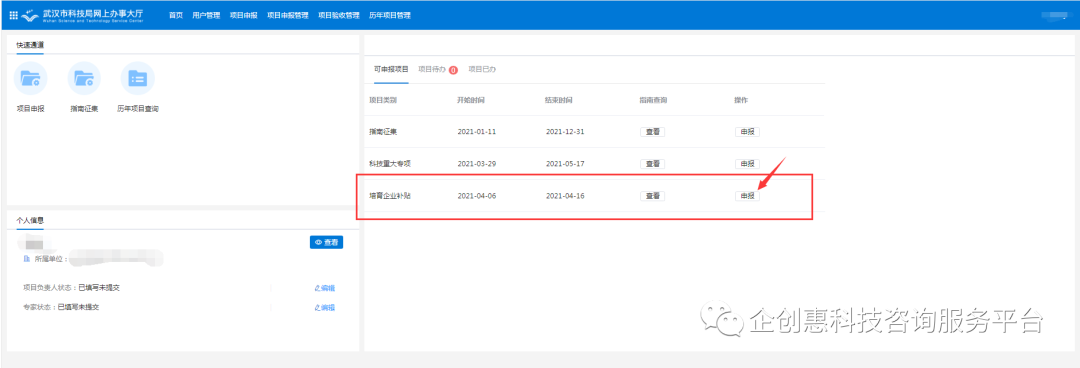Screen dimensions: 1080x368
Task: Open the 历年项目查询 list icon
Action: click(138, 79)
